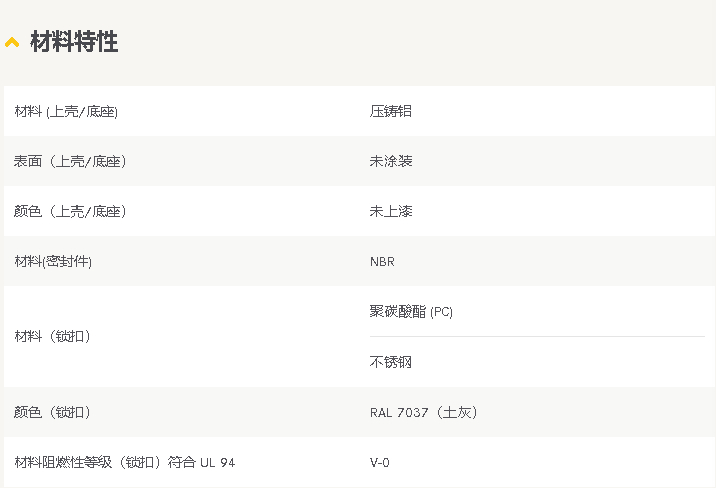The height and width of the screenshot is (488, 716).
Task: Select the 材料 (上壳/底座) label
Action: point(66,111)
